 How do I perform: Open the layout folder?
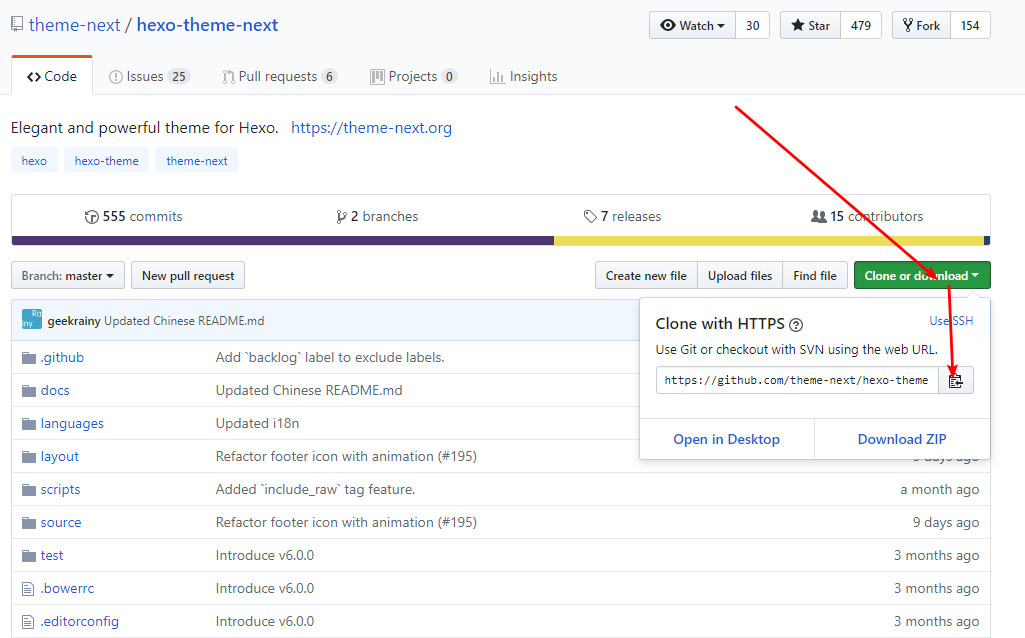[59, 457]
